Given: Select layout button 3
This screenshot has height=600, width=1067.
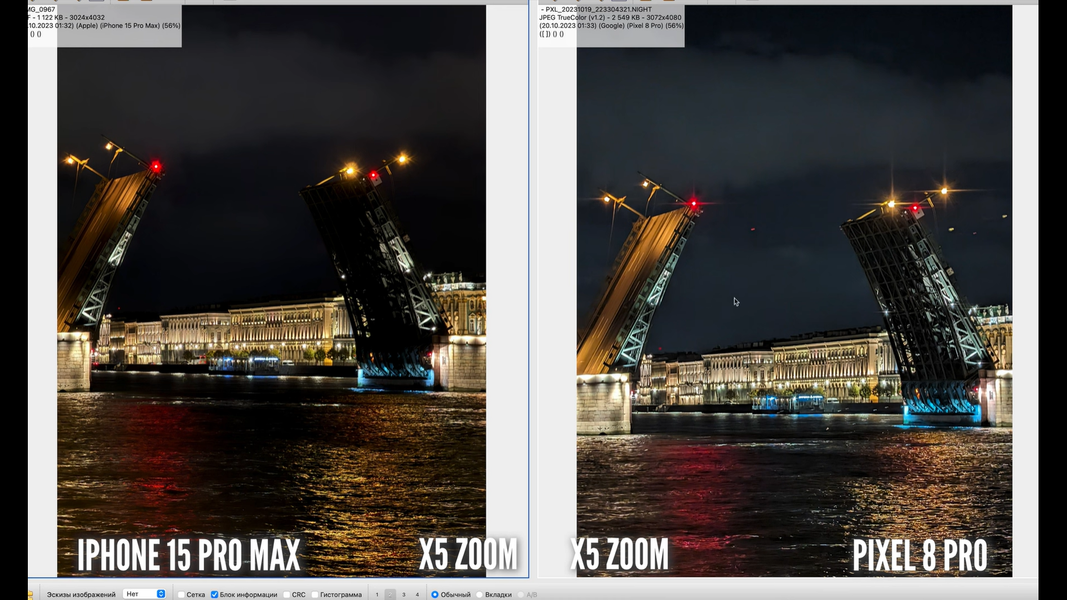Looking at the screenshot, I should [x=404, y=595].
